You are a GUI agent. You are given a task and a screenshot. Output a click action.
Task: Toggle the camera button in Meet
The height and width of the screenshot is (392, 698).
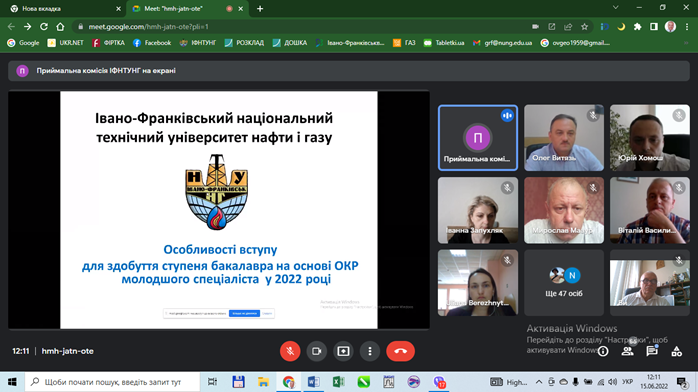[317, 351]
